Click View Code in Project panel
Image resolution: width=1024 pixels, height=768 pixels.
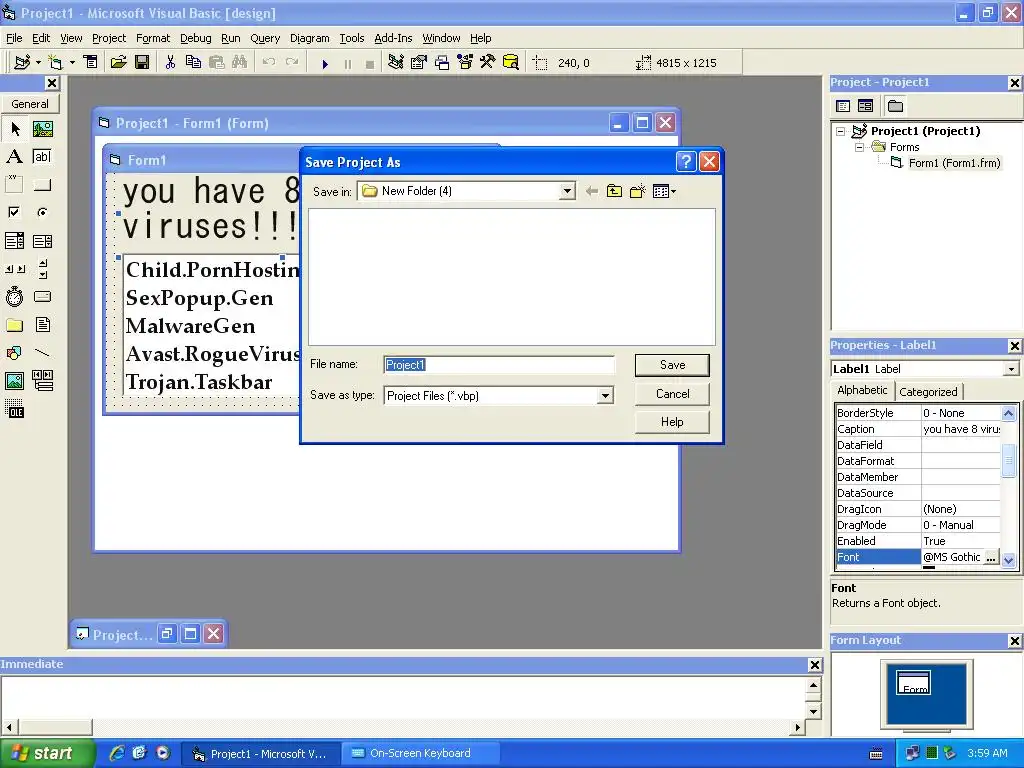pyautogui.click(x=842, y=106)
